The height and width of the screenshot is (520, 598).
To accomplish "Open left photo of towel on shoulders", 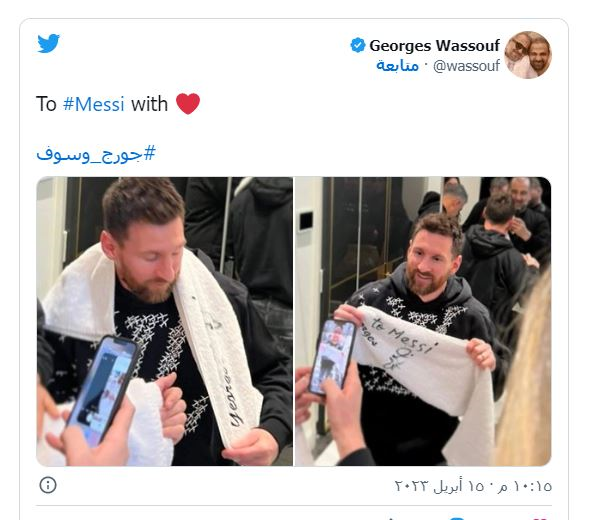I will (164, 321).
